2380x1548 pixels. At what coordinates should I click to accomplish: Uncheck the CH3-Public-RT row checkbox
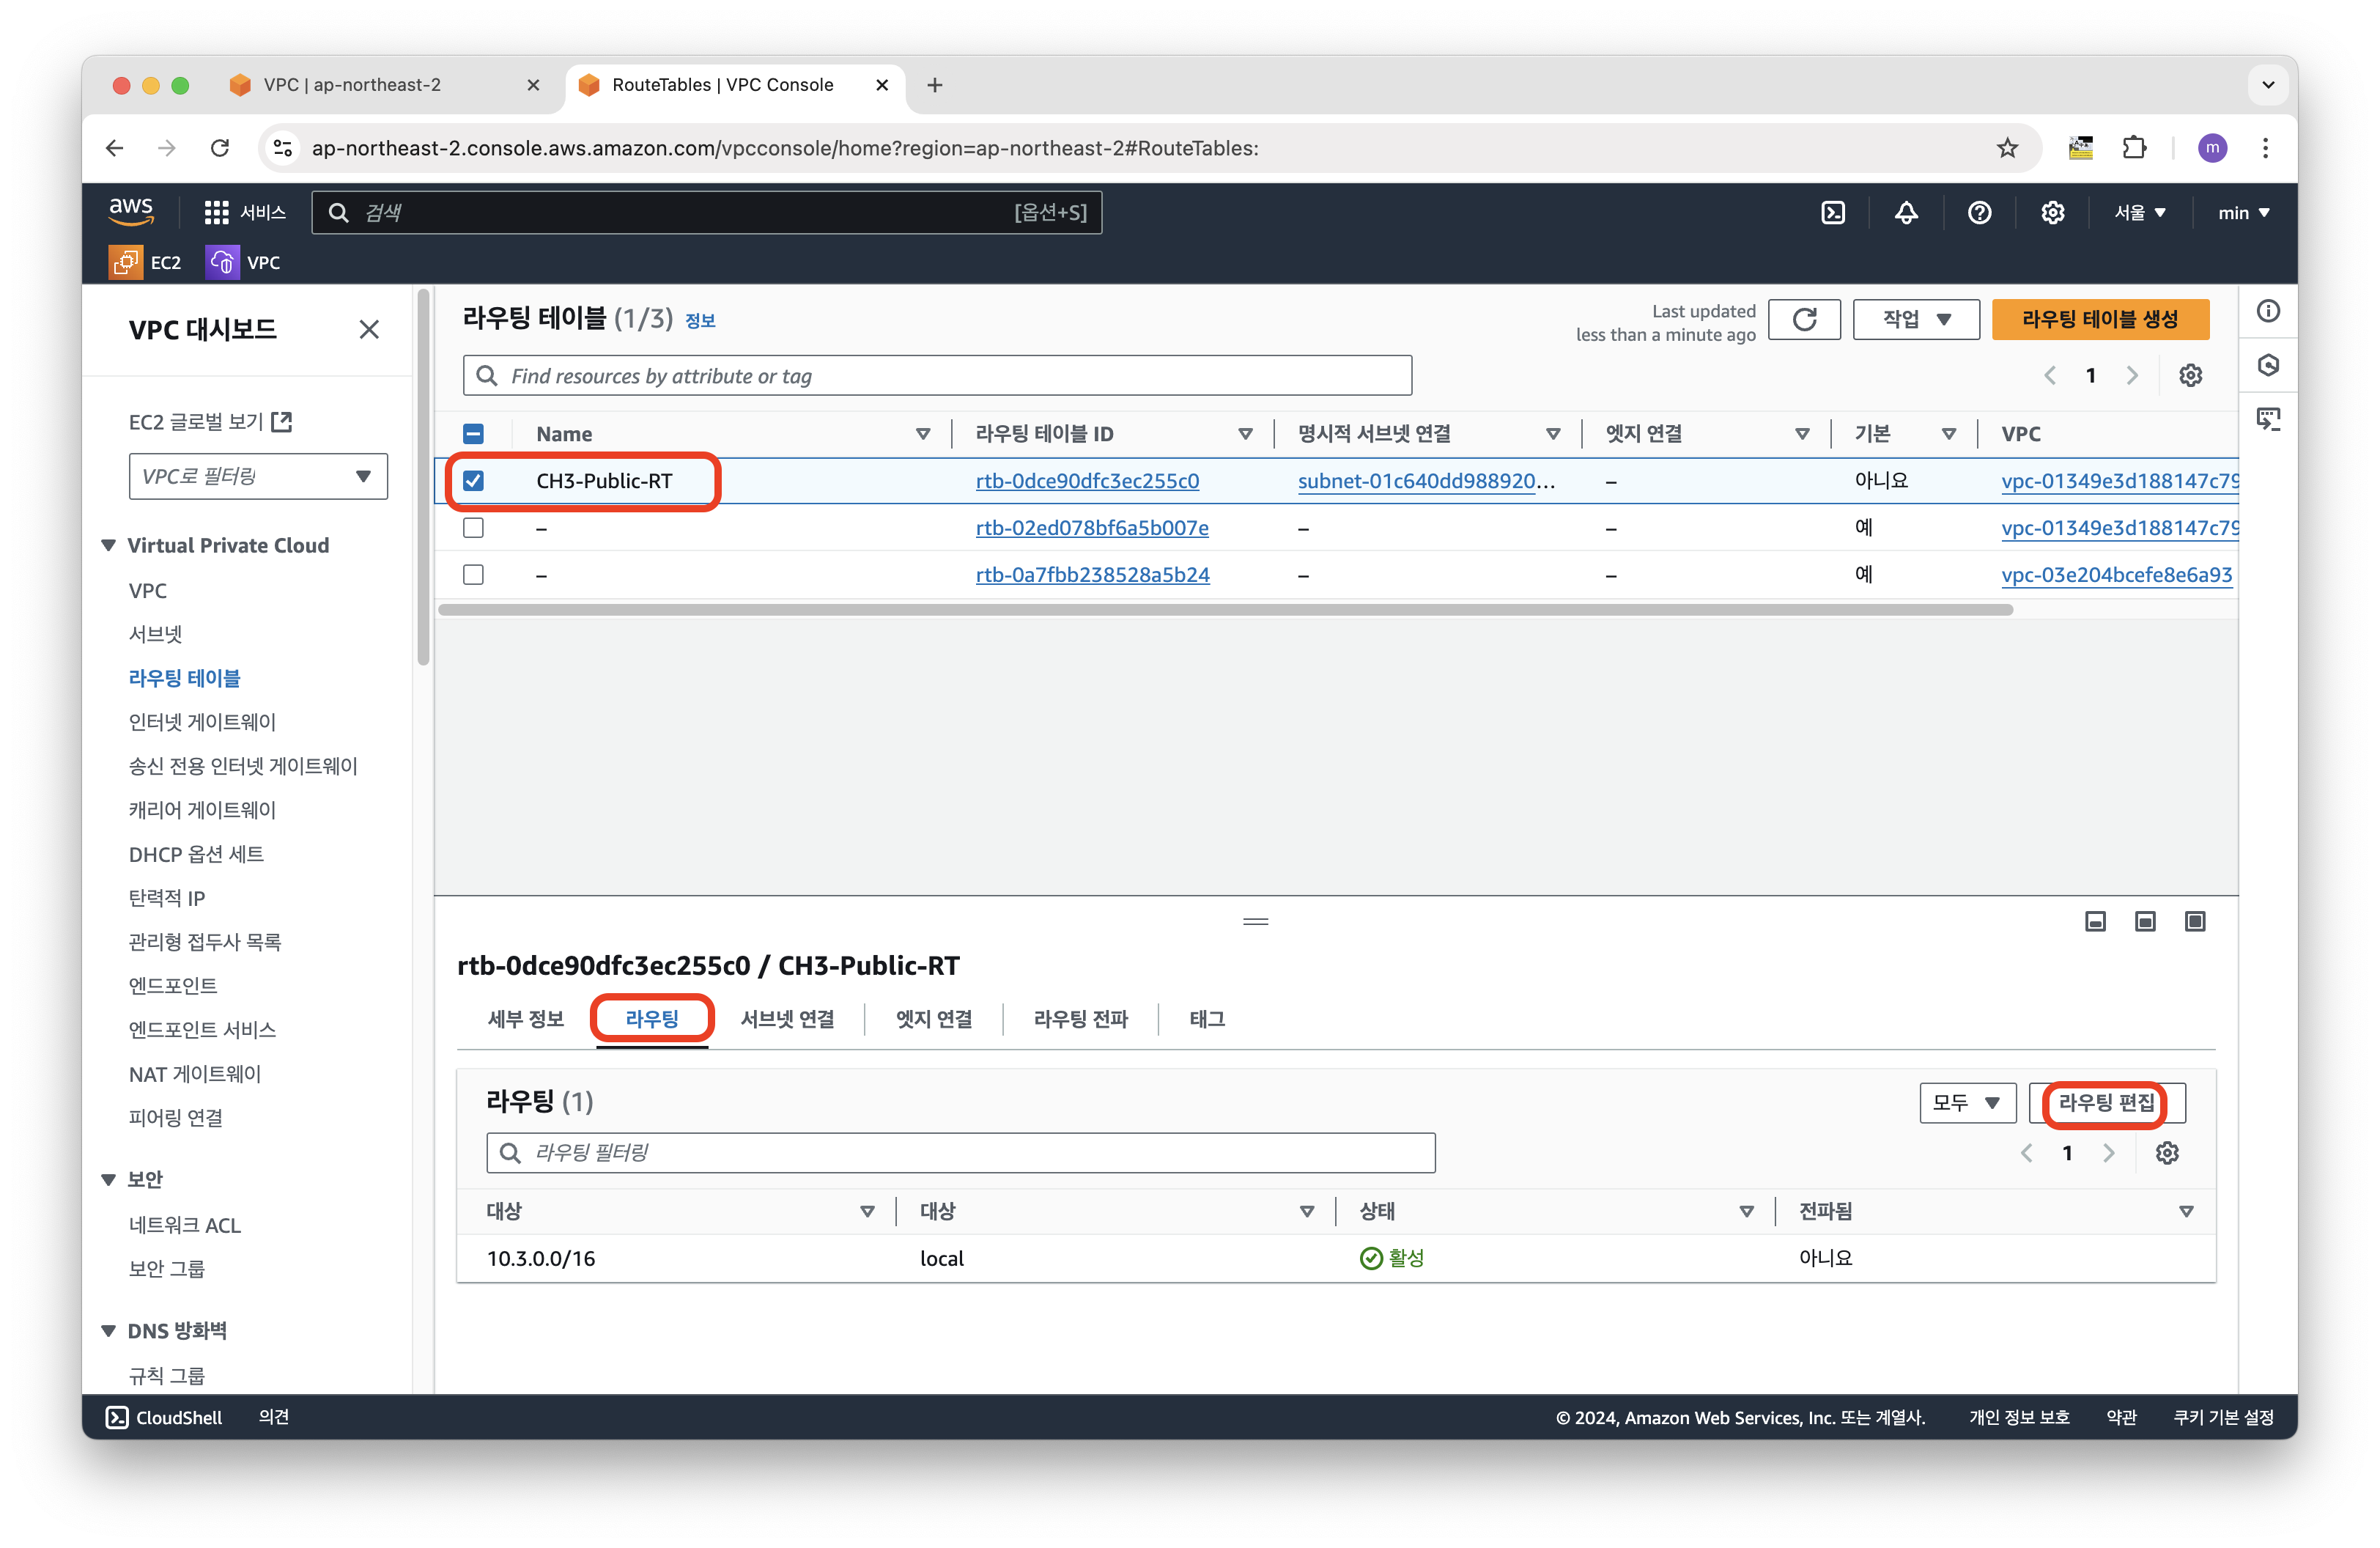474,481
